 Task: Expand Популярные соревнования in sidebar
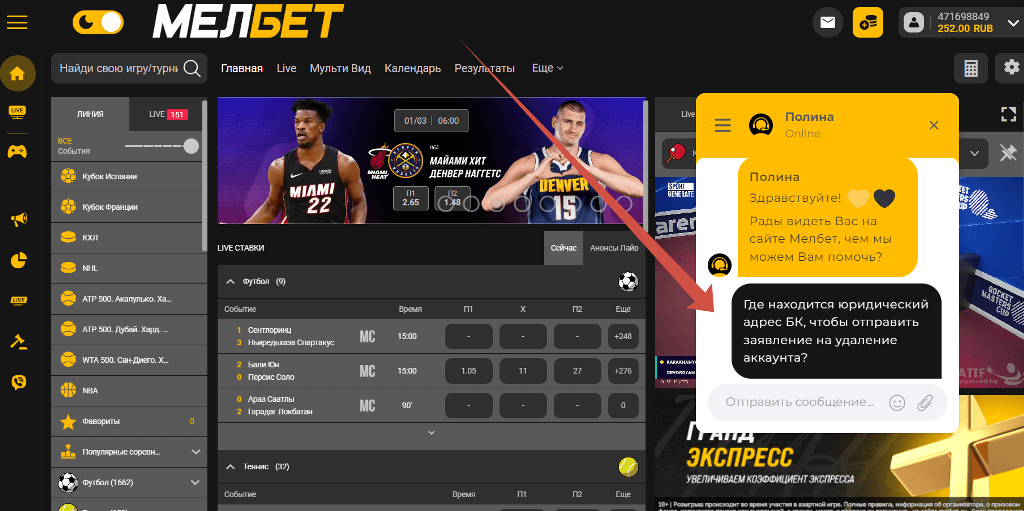point(195,452)
